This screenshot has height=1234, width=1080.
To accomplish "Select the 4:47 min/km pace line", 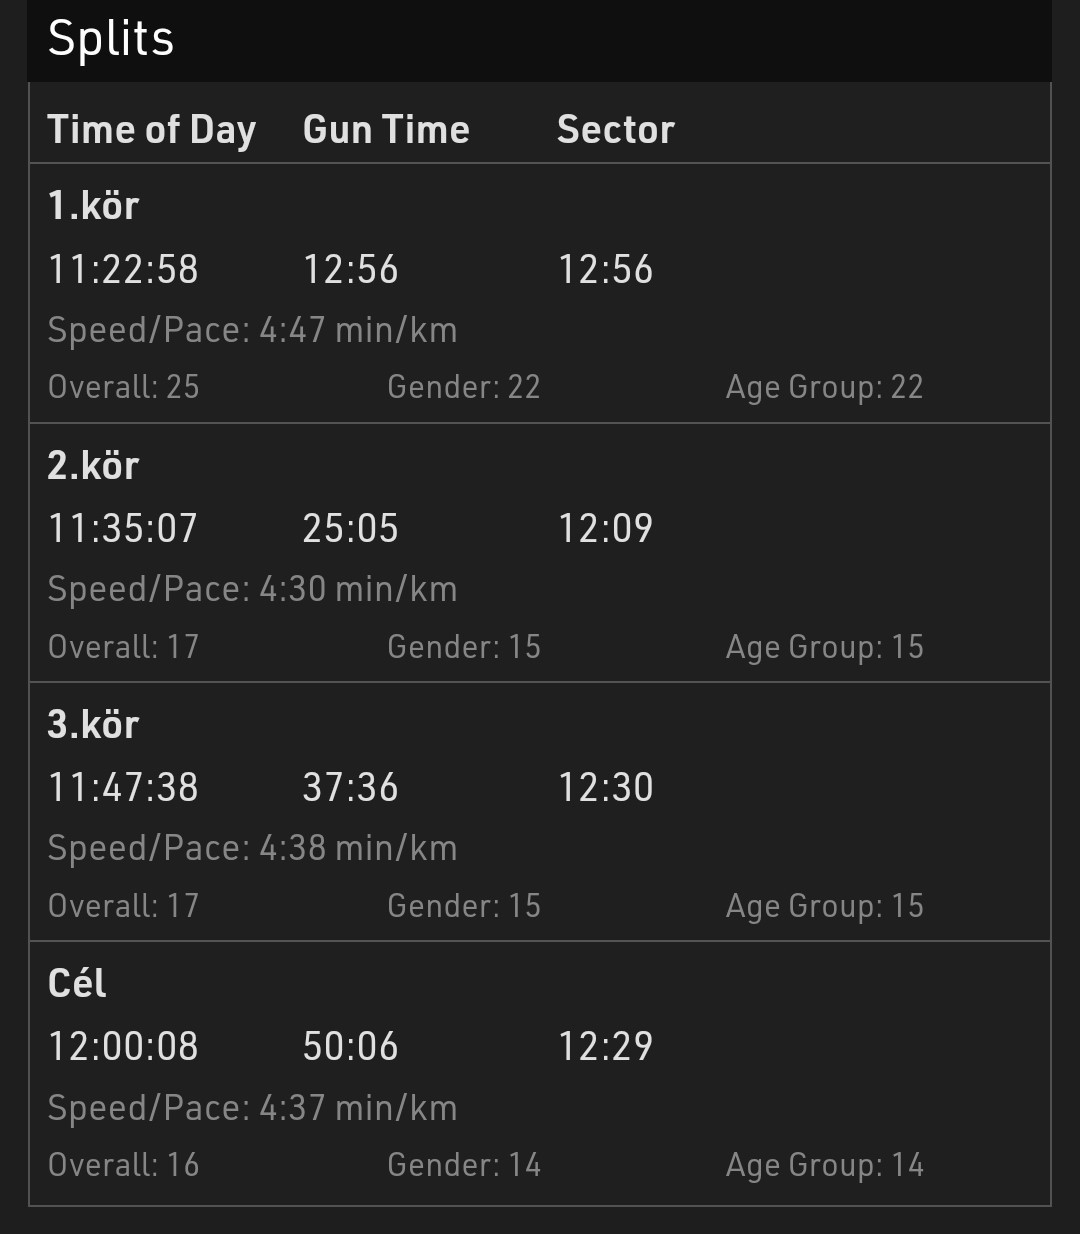I will tap(252, 330).
